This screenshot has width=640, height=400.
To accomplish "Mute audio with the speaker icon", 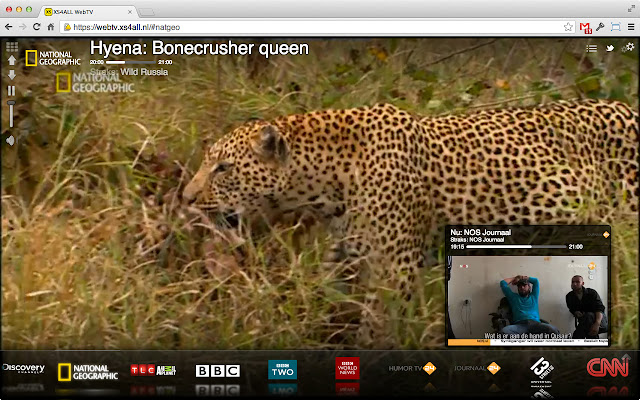I will pos(11,140).
